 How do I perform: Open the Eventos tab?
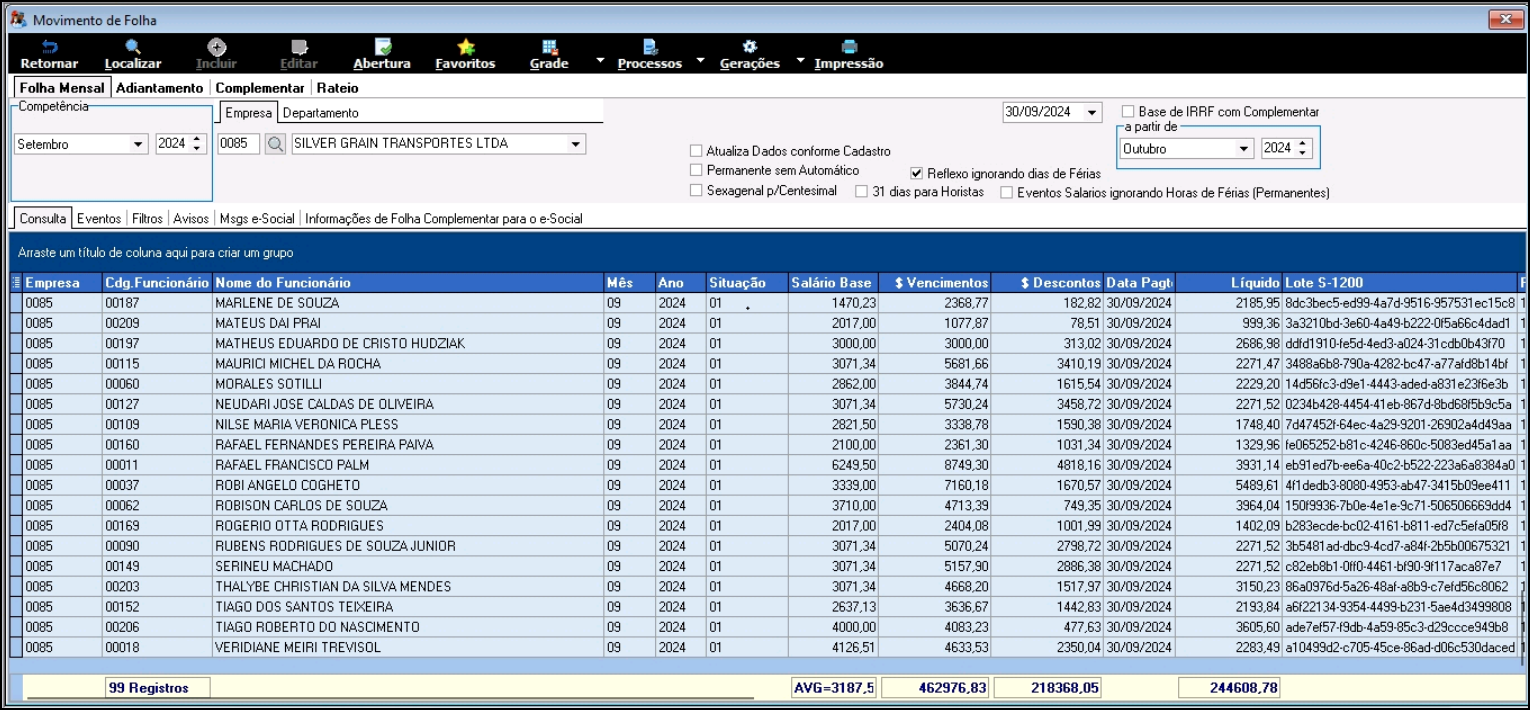pos(99,218)
